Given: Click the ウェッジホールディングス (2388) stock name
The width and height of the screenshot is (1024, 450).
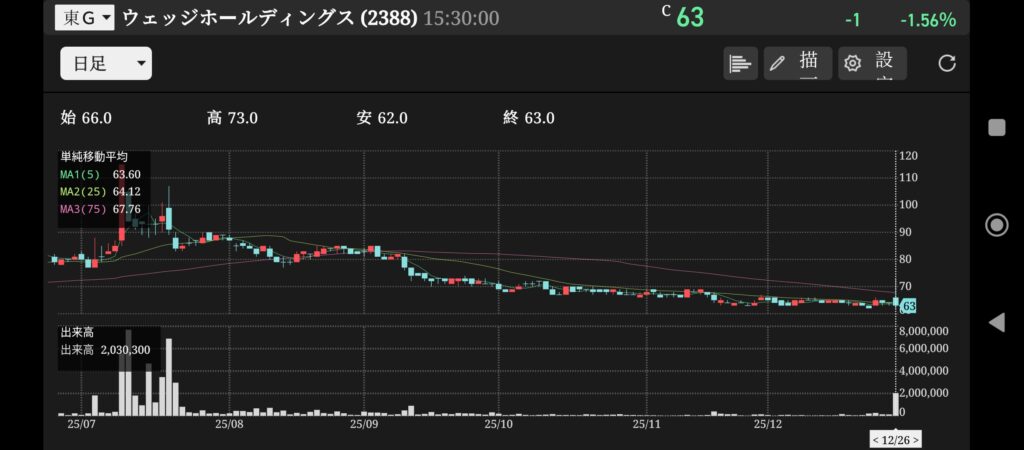Looking at the screenshot, I should pos(269,18).
